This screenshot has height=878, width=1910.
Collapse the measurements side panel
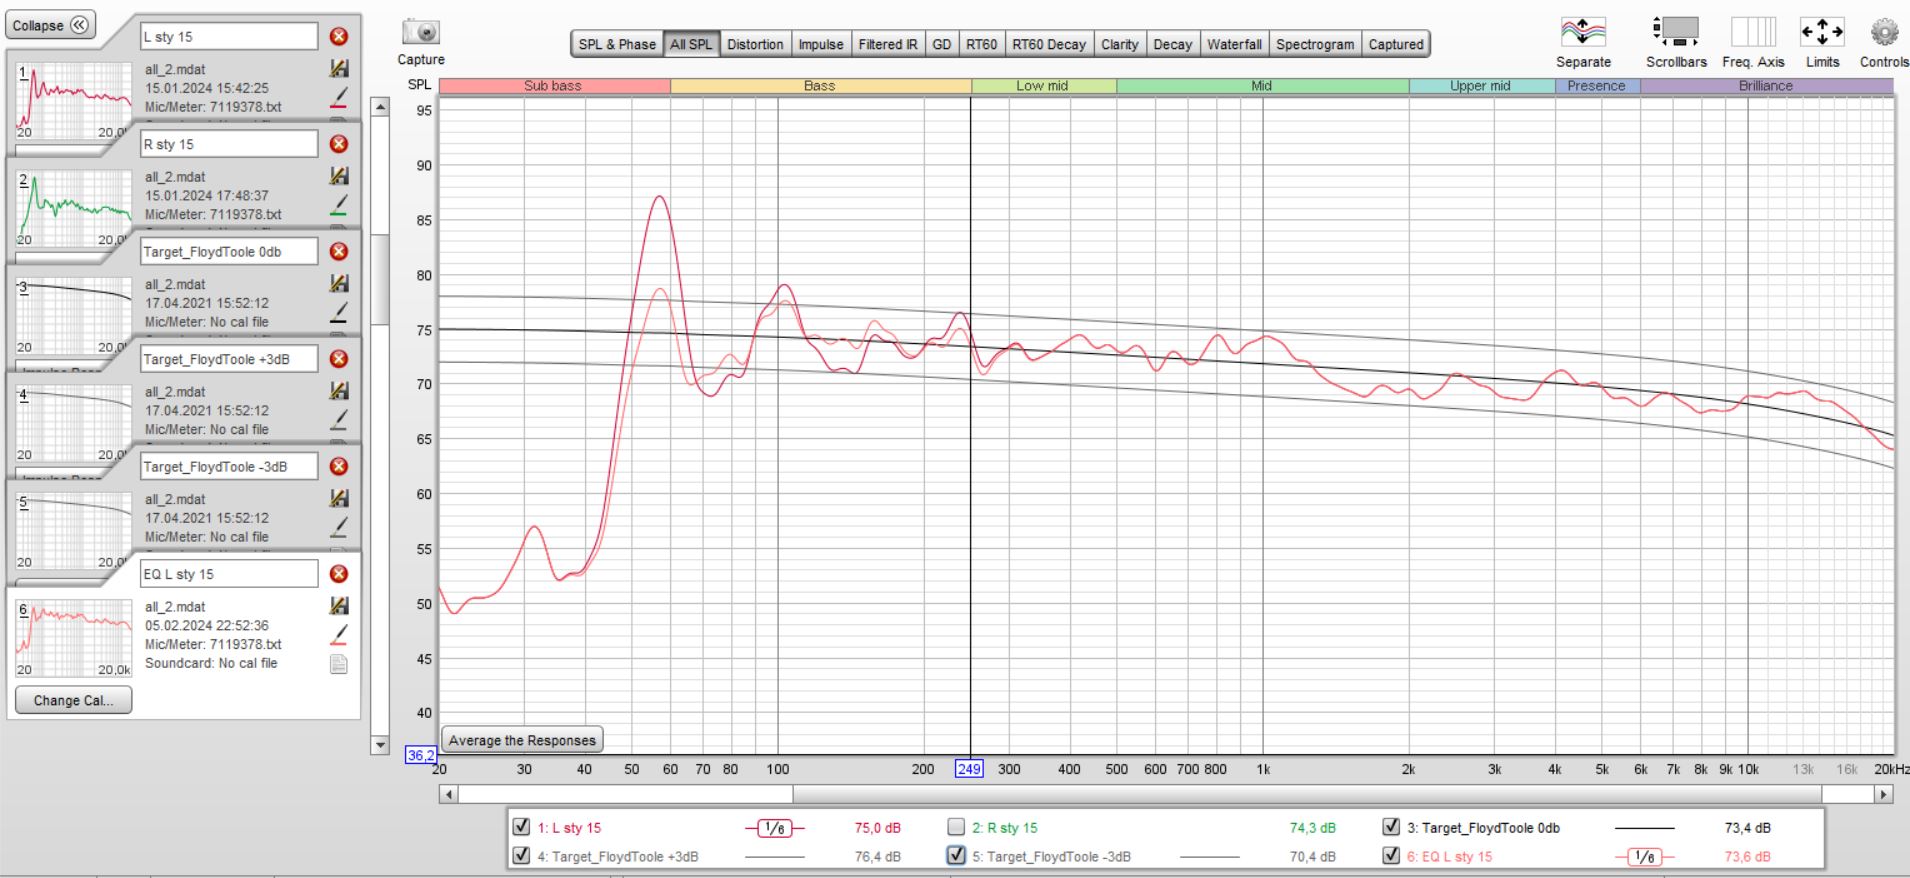[51, 26]
